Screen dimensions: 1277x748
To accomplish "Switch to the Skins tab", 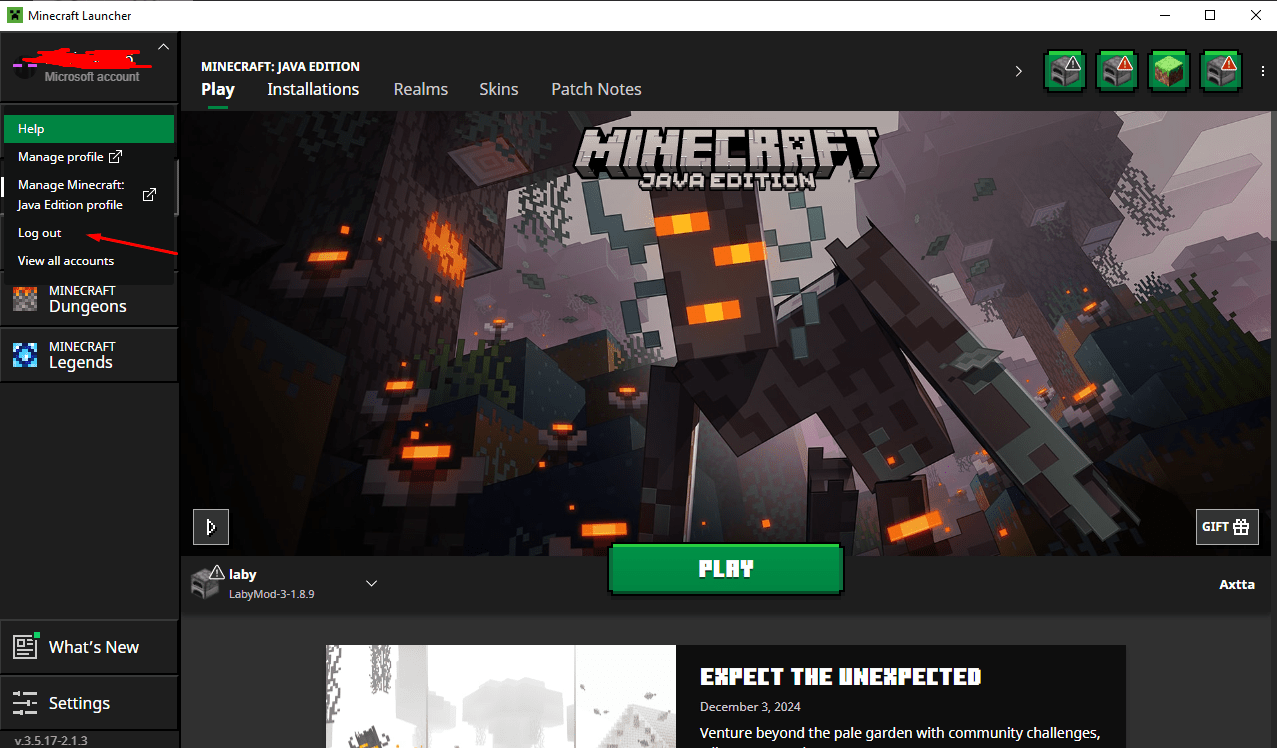I will [x=499, y=89].
